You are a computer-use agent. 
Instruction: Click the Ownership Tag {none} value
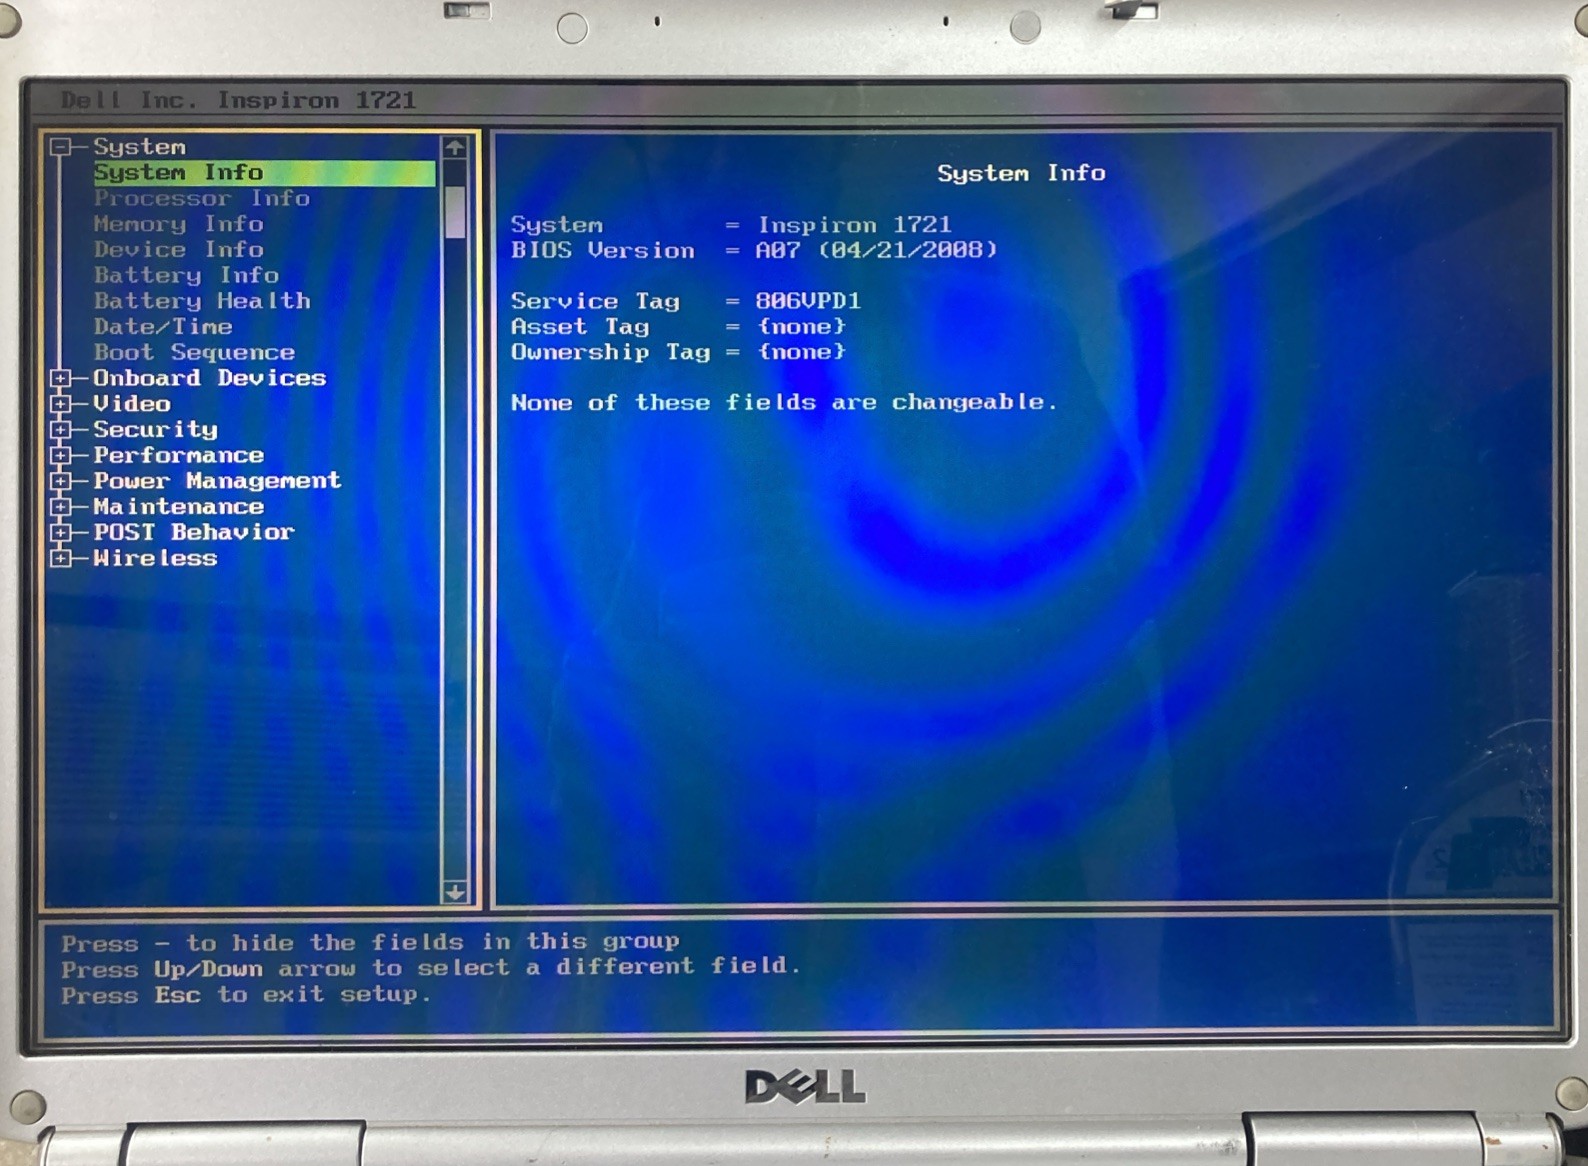pyautogui.click(x=802, y=352)
